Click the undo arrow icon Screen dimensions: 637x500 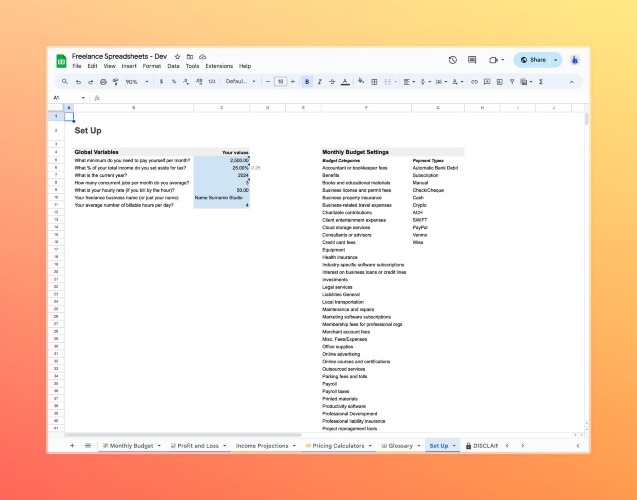78,82
